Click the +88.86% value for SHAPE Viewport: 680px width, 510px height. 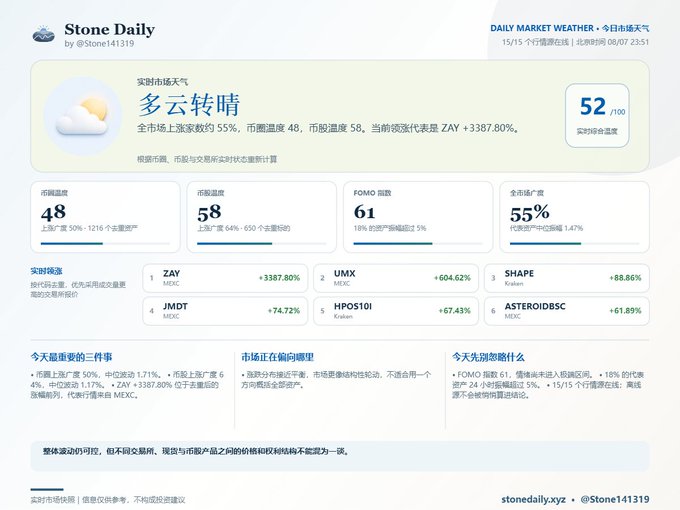coord(625,278)
